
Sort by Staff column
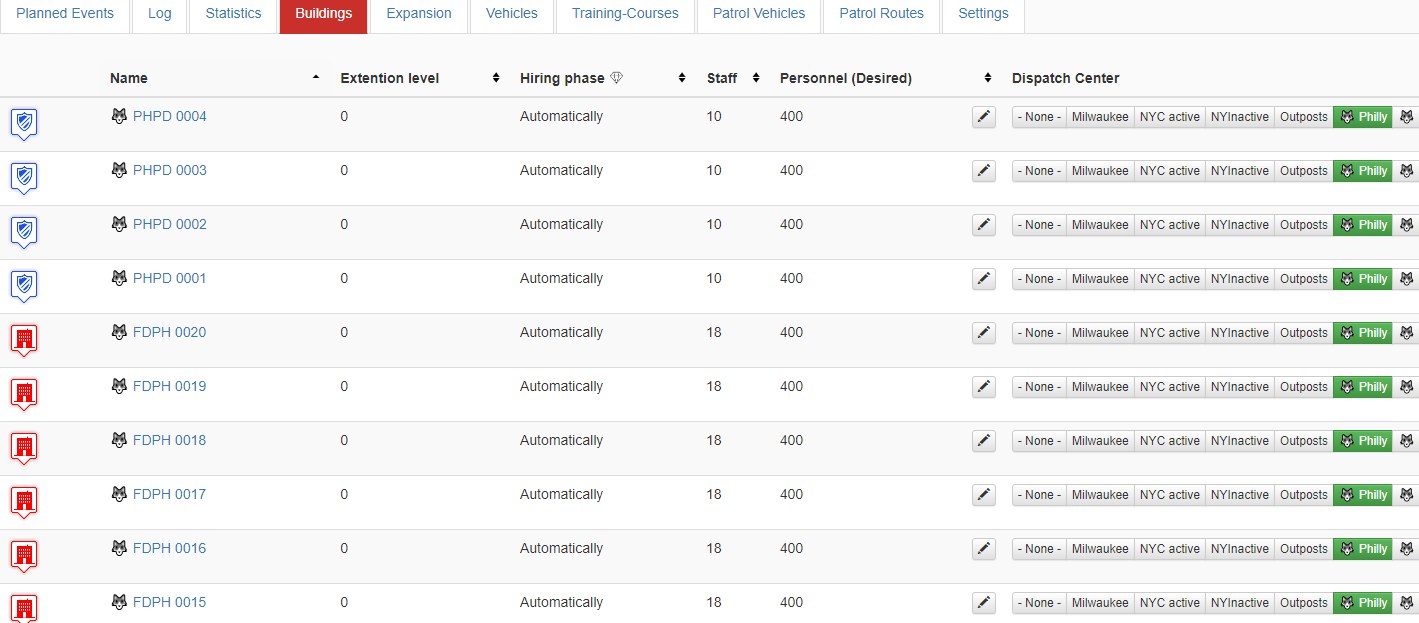point(733,78)
